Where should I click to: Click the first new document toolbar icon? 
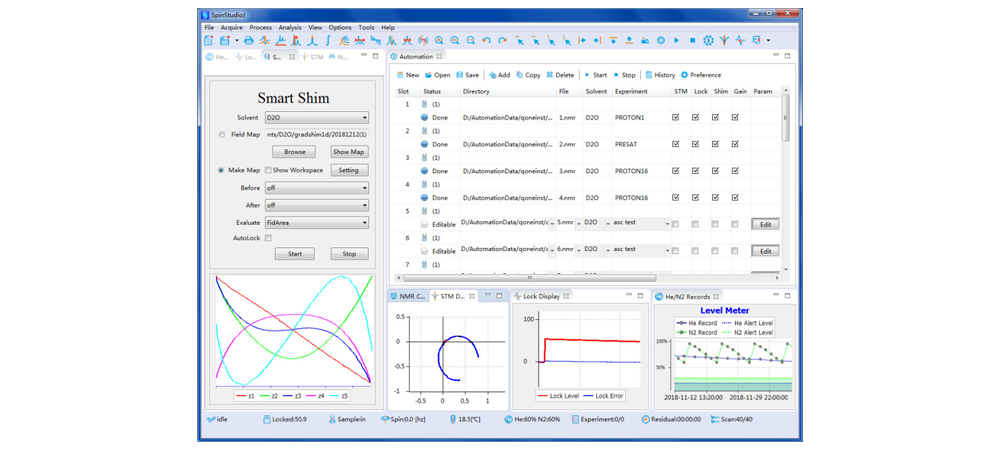pyautogui.click(x=209, y=40)
